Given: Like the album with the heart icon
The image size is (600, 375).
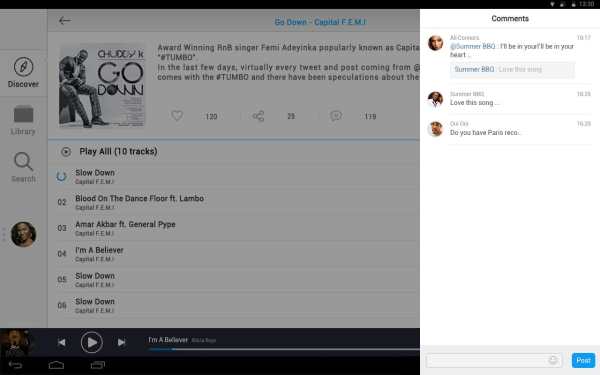Looking at the screenshot, I should coord(177,116).
